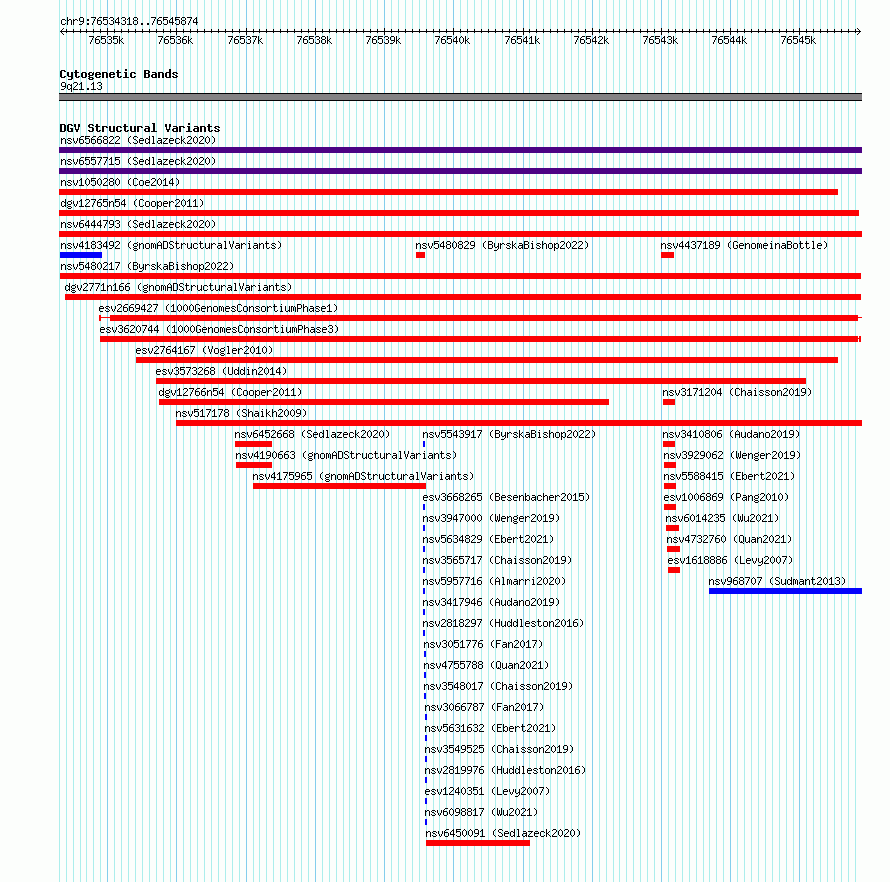Select nsv3171204 (Chaisson2019) label
890x882 pixels.
[x=737, y=392]
